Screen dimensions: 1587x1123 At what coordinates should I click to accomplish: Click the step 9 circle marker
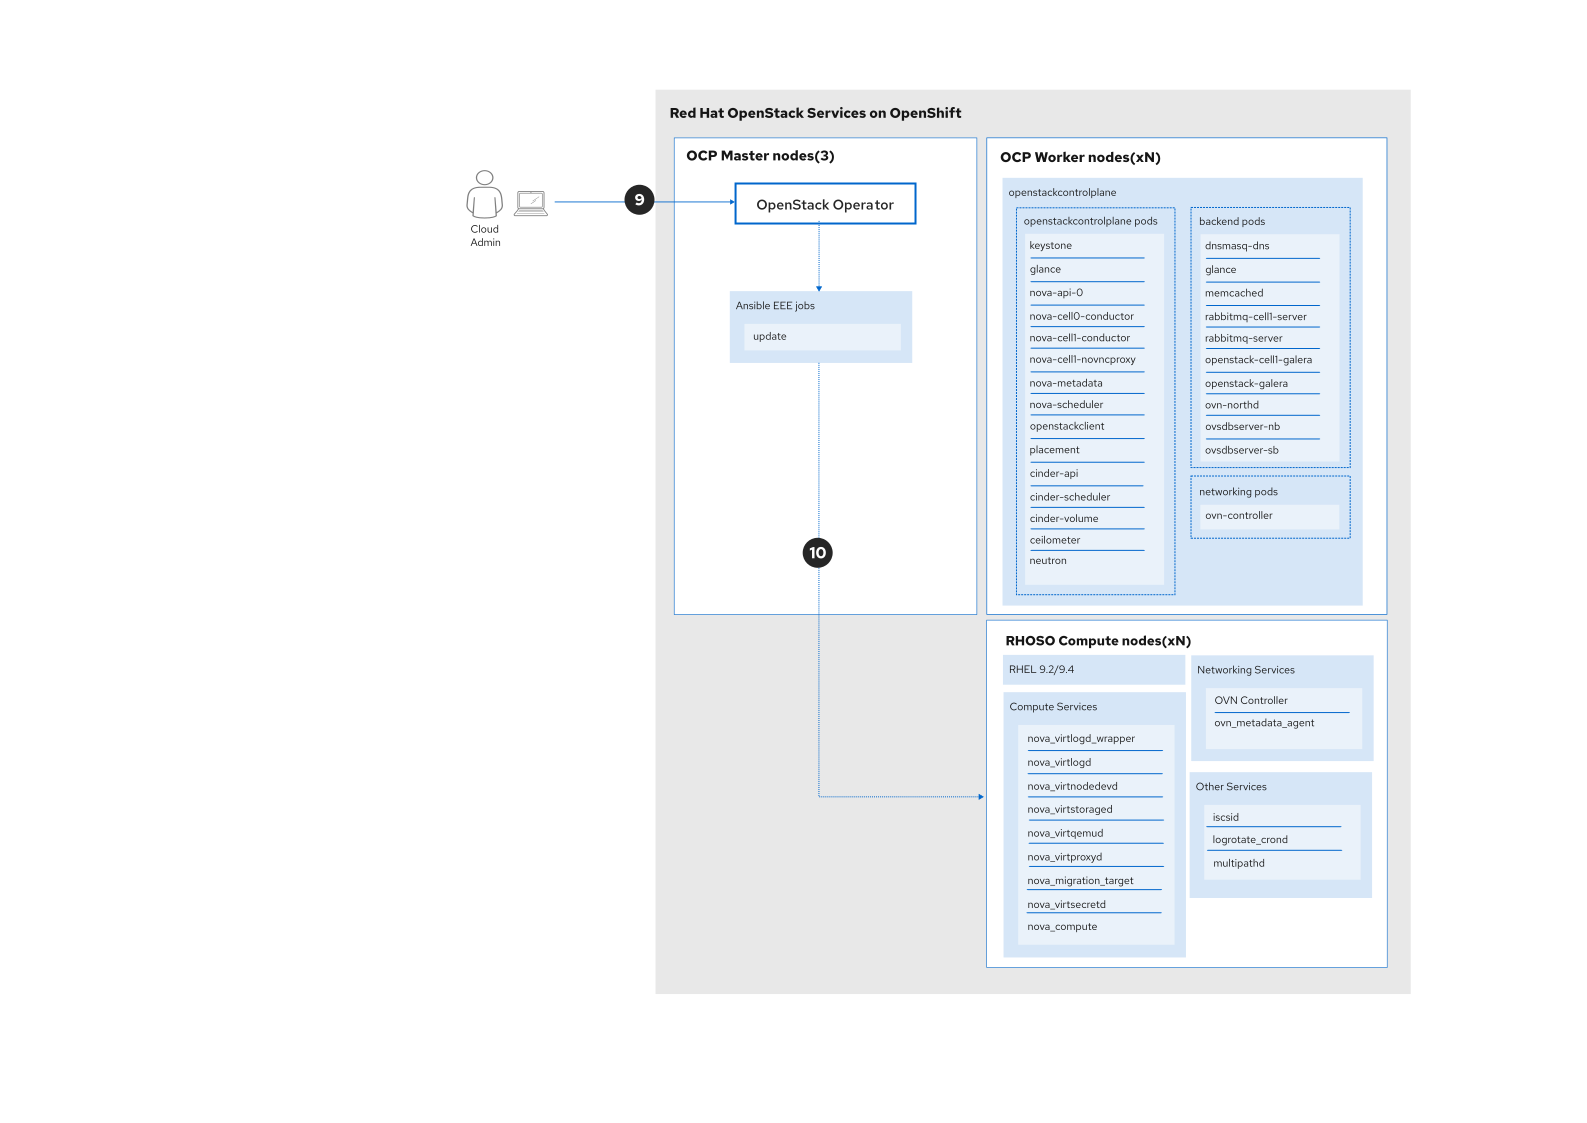(x=639, y=200)
